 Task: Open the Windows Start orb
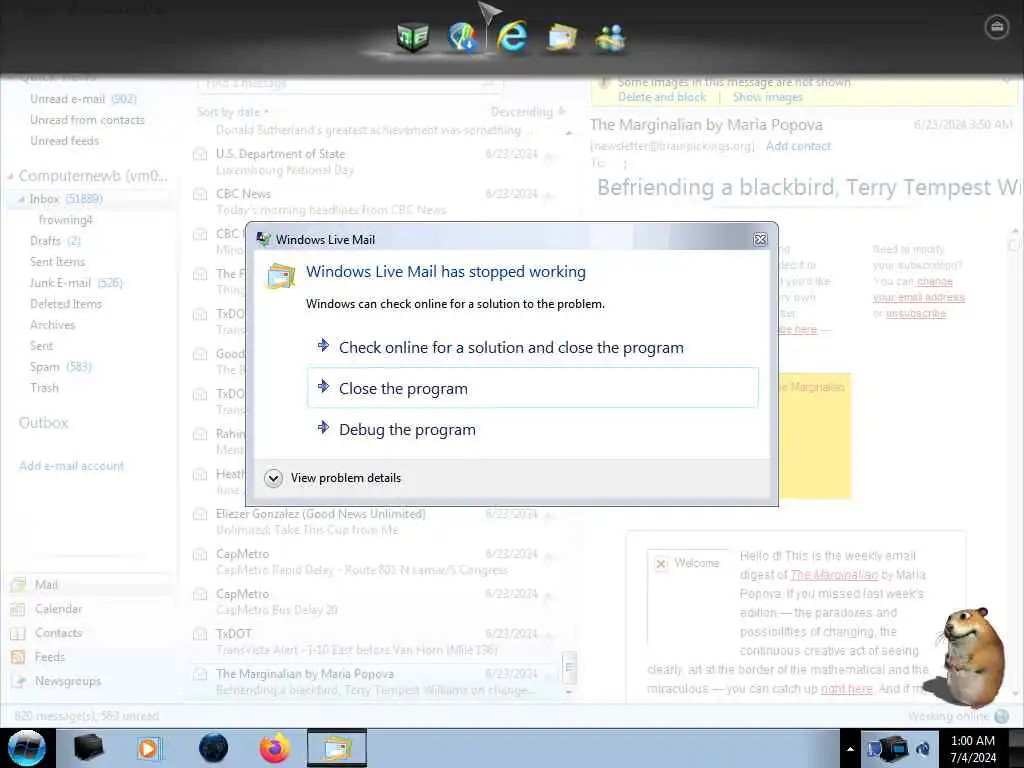(x=27, y=748)
